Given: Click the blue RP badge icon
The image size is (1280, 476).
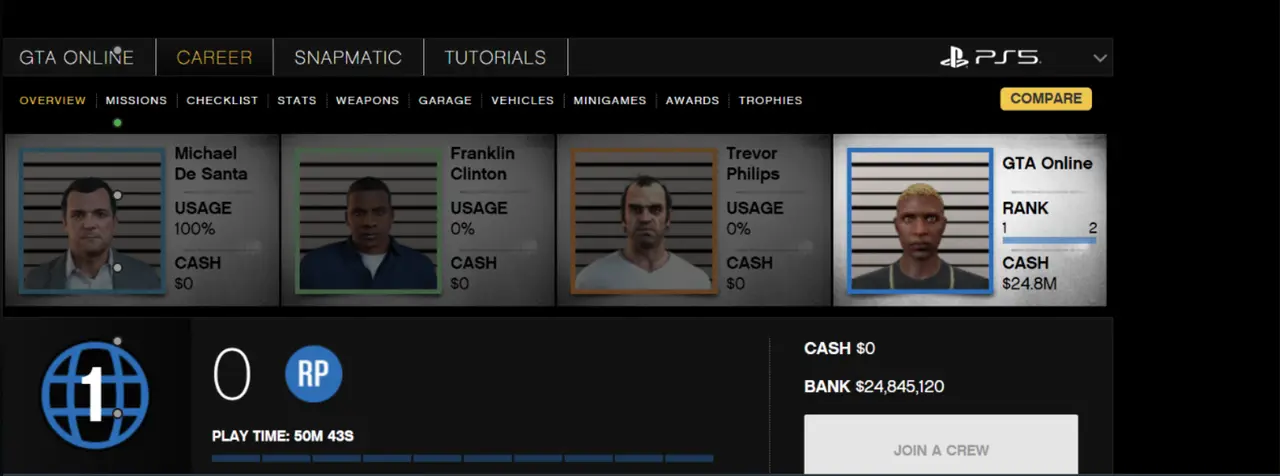Looking at the screenshot, I should [x=314, y=374].
